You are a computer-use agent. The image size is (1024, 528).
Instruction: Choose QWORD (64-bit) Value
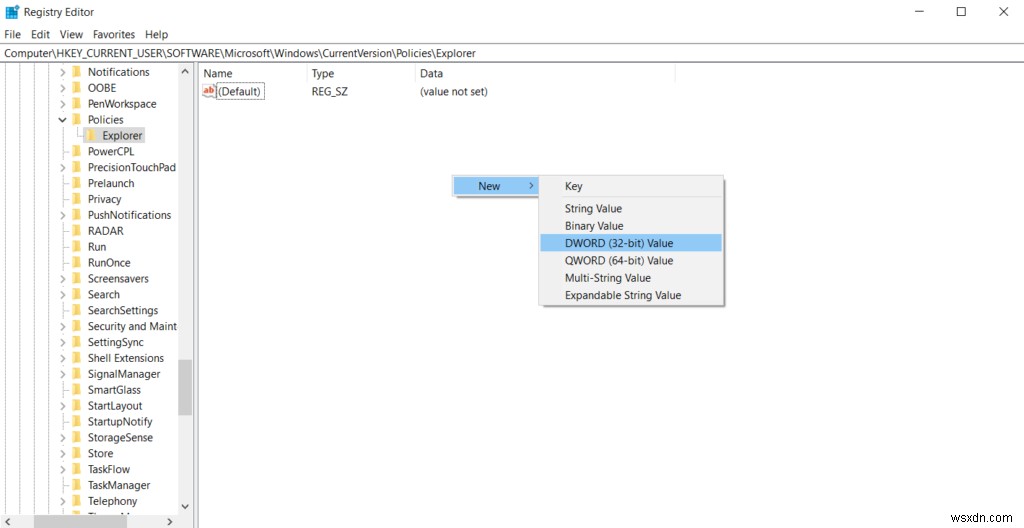click(x=632, y=260)
